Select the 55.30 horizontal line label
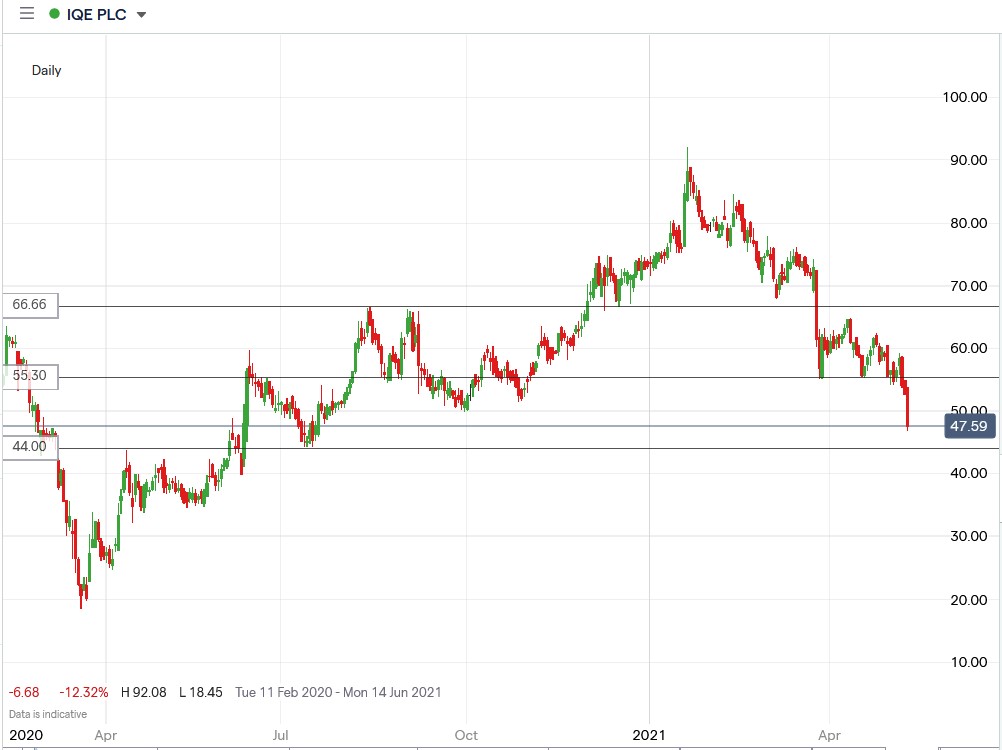 point(29,376)
